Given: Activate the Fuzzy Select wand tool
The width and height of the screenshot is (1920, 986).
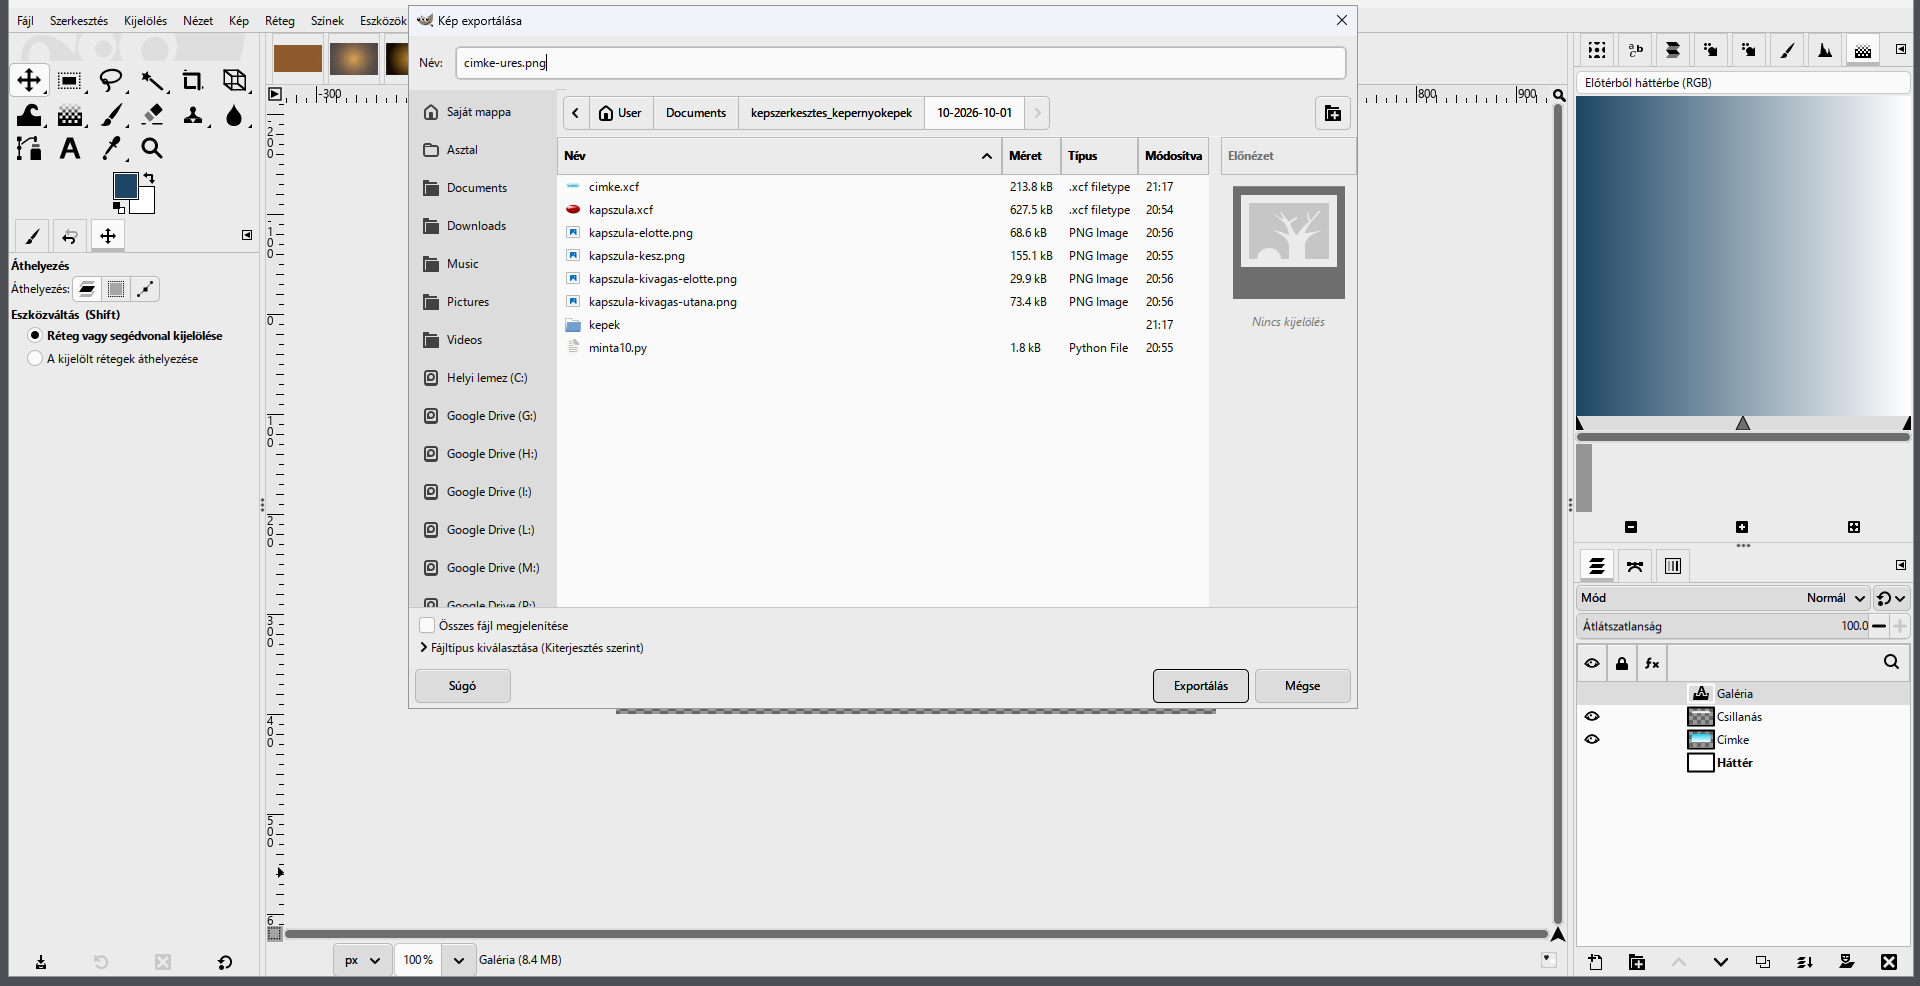Looking at the screenshot, I should [152, 80].
